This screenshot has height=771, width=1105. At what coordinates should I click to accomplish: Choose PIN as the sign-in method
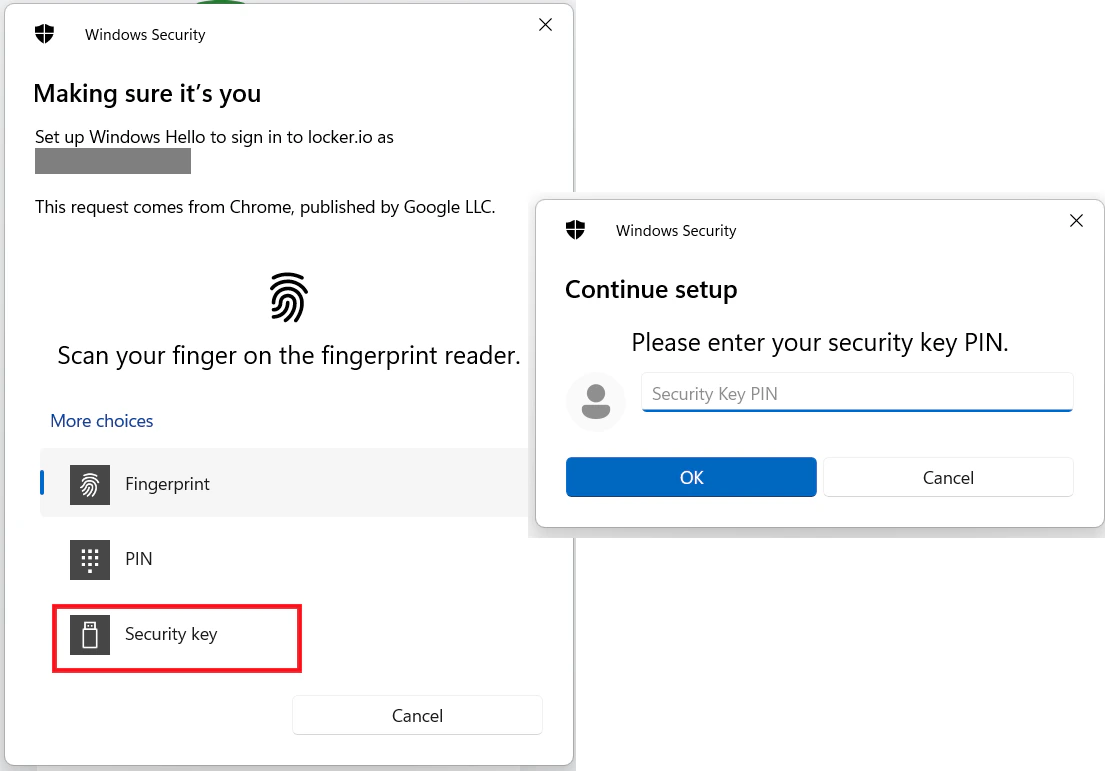tap(139, 559)
